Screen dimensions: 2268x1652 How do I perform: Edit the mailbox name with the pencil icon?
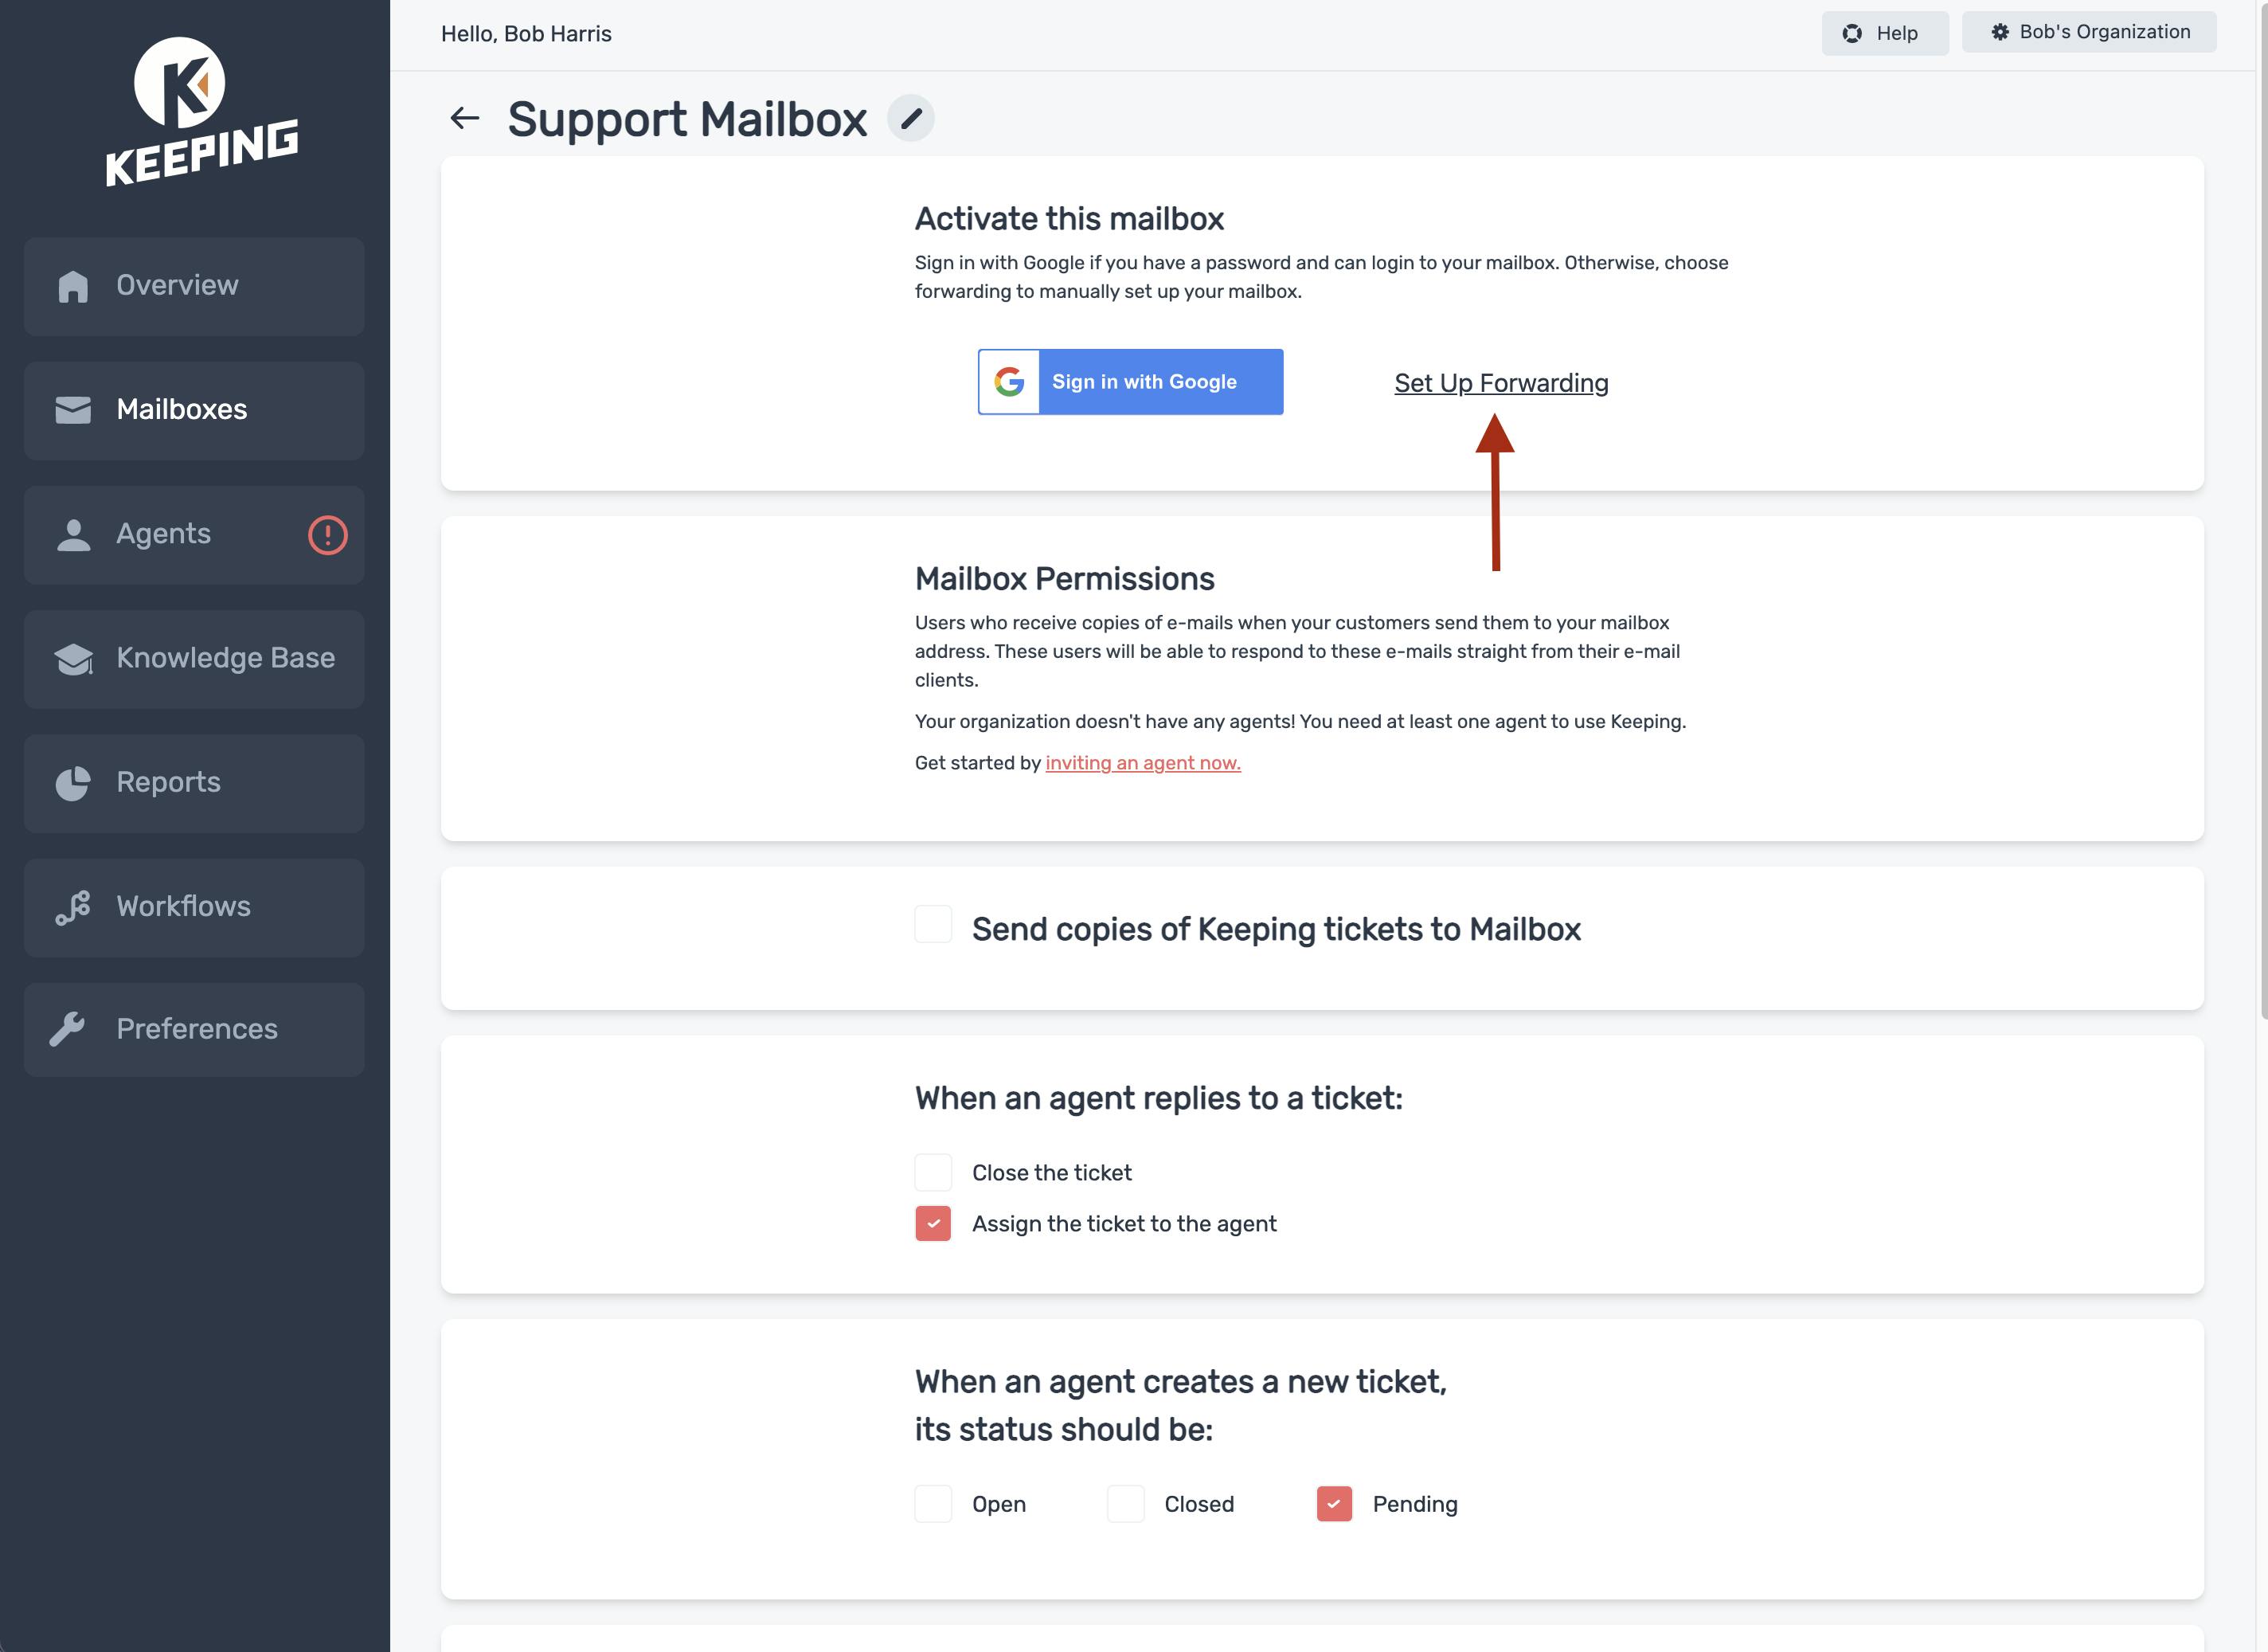pyautogui.click(x=910, y=118)
